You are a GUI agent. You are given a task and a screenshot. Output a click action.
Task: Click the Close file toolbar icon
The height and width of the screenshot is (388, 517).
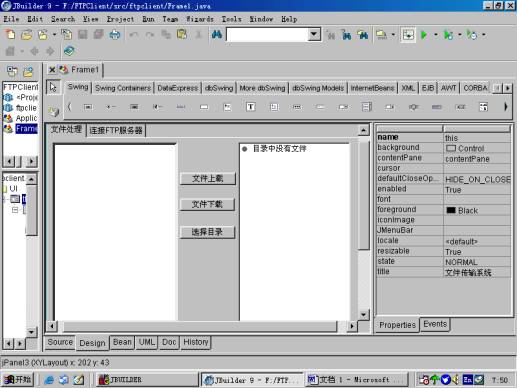pyautogui.click(x=67, y=34)
